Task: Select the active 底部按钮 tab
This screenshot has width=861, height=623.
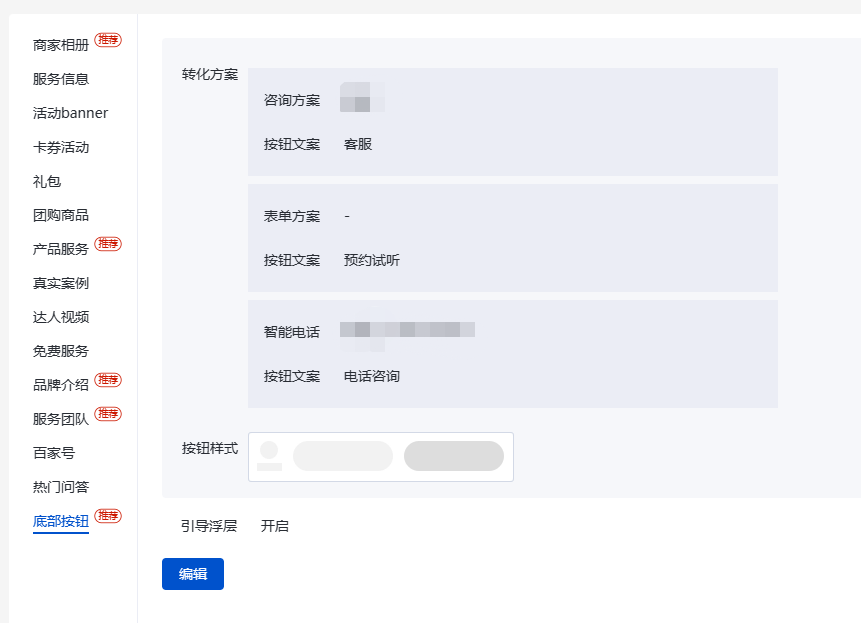Action: click(x=60, y=521)
